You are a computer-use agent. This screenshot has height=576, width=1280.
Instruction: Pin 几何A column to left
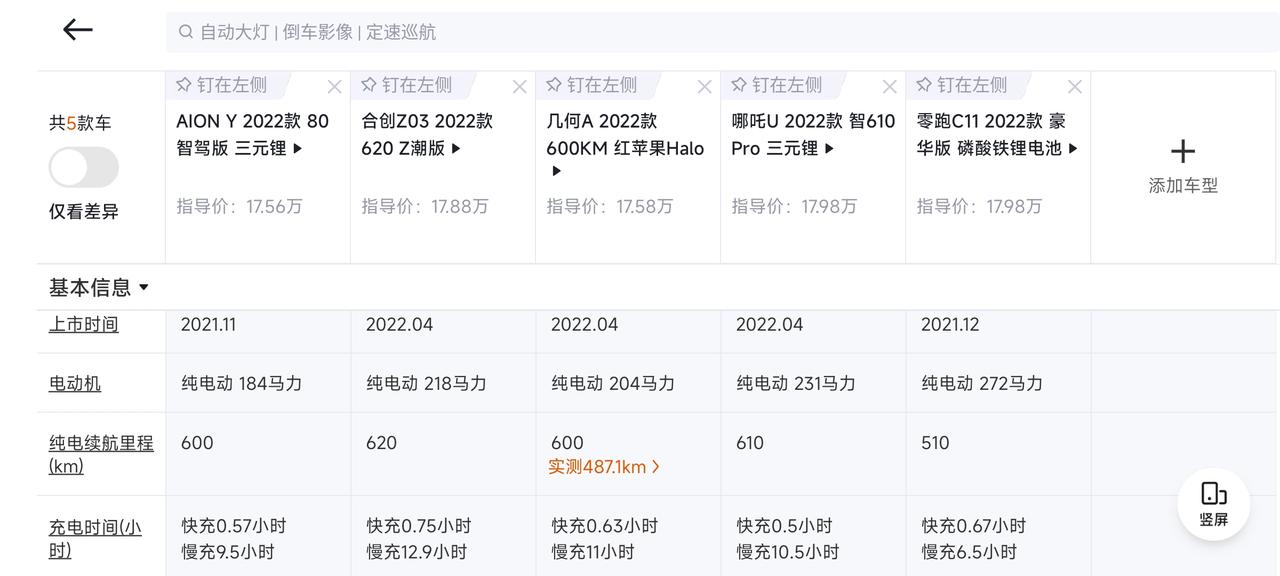pos(592,85)
